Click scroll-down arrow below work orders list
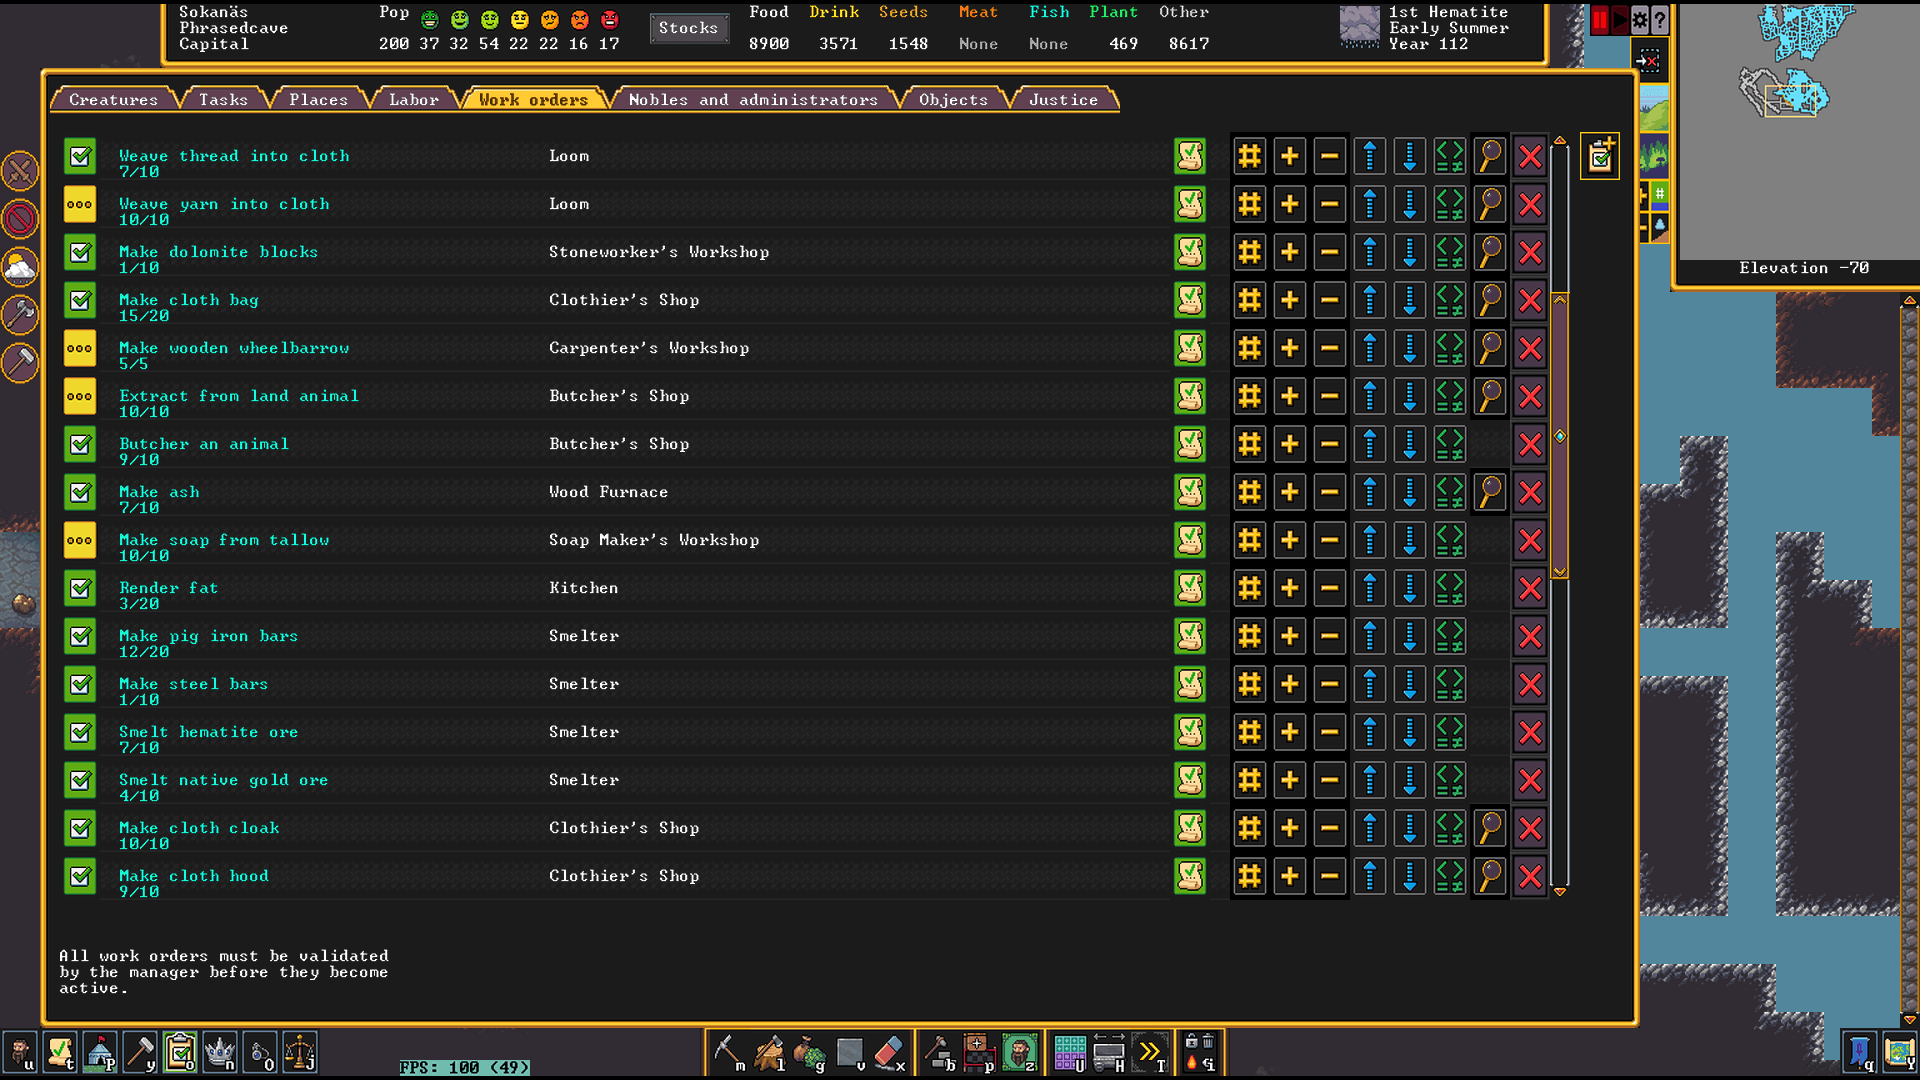1920x1080 pixels. pos(1559,891)
